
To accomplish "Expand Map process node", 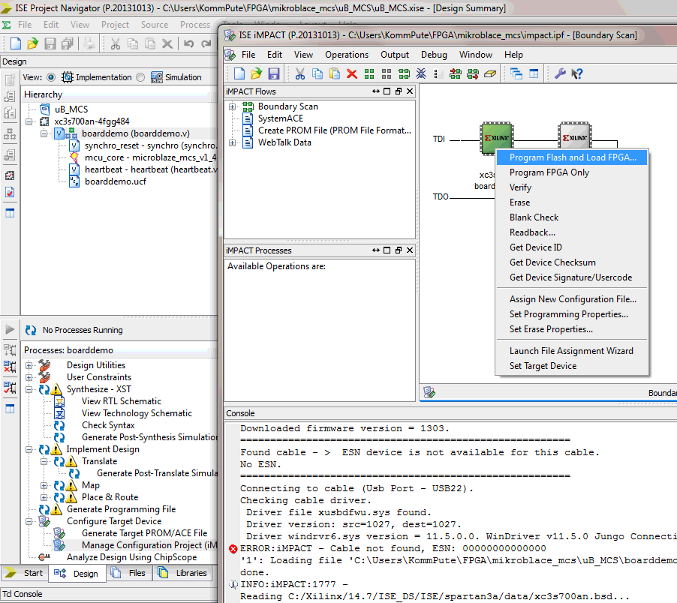I will pos(44,486).
